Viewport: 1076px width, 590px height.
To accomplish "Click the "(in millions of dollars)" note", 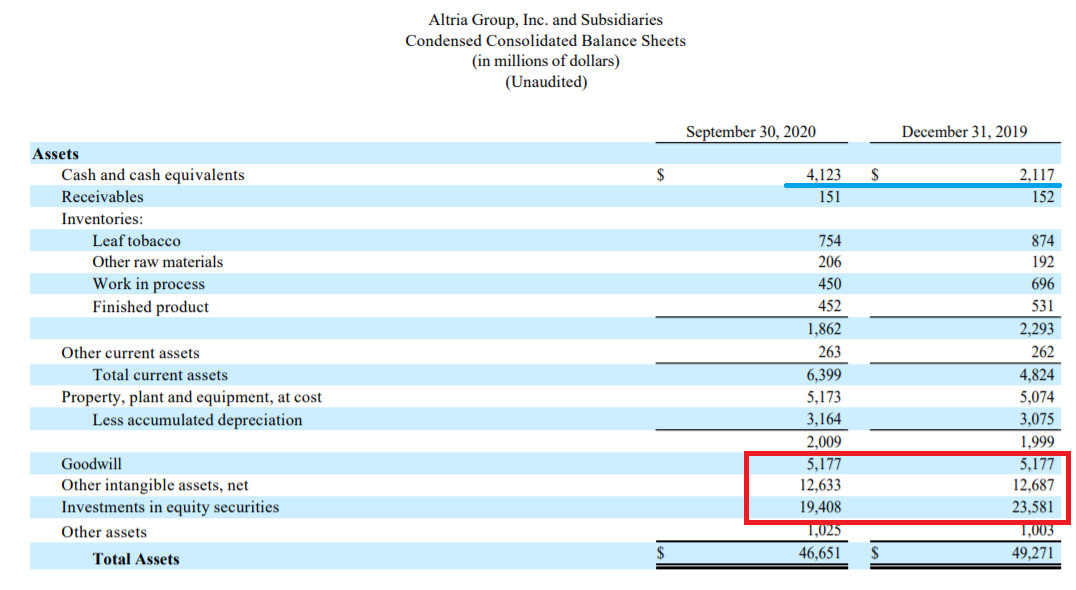I will tap(546, 61).
